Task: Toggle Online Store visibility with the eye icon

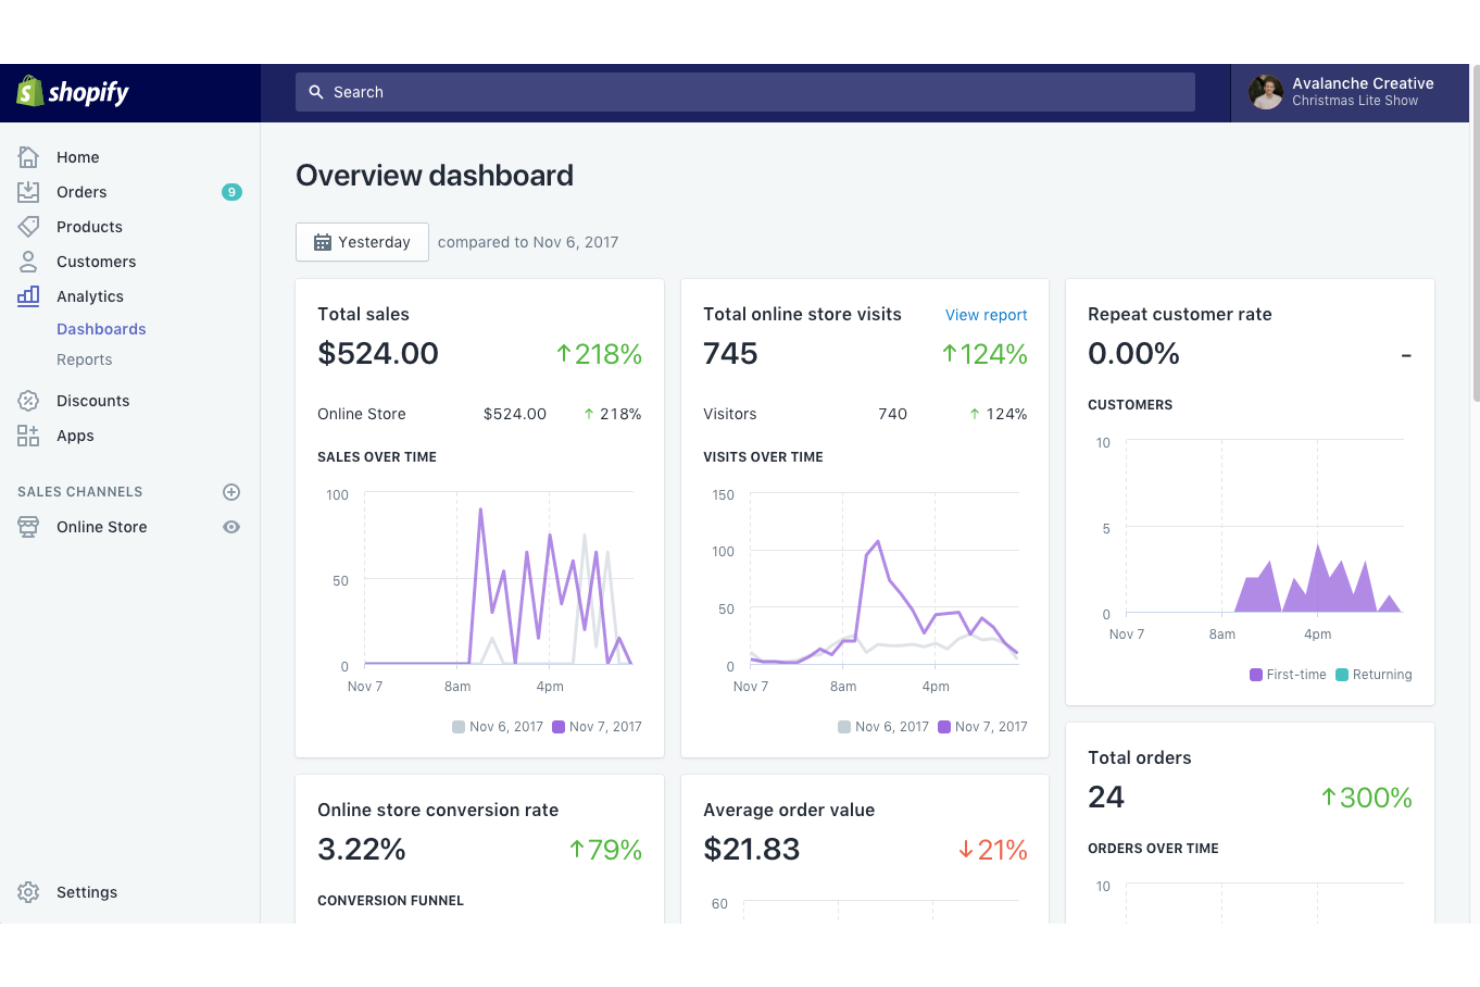Action: point(231,526)
